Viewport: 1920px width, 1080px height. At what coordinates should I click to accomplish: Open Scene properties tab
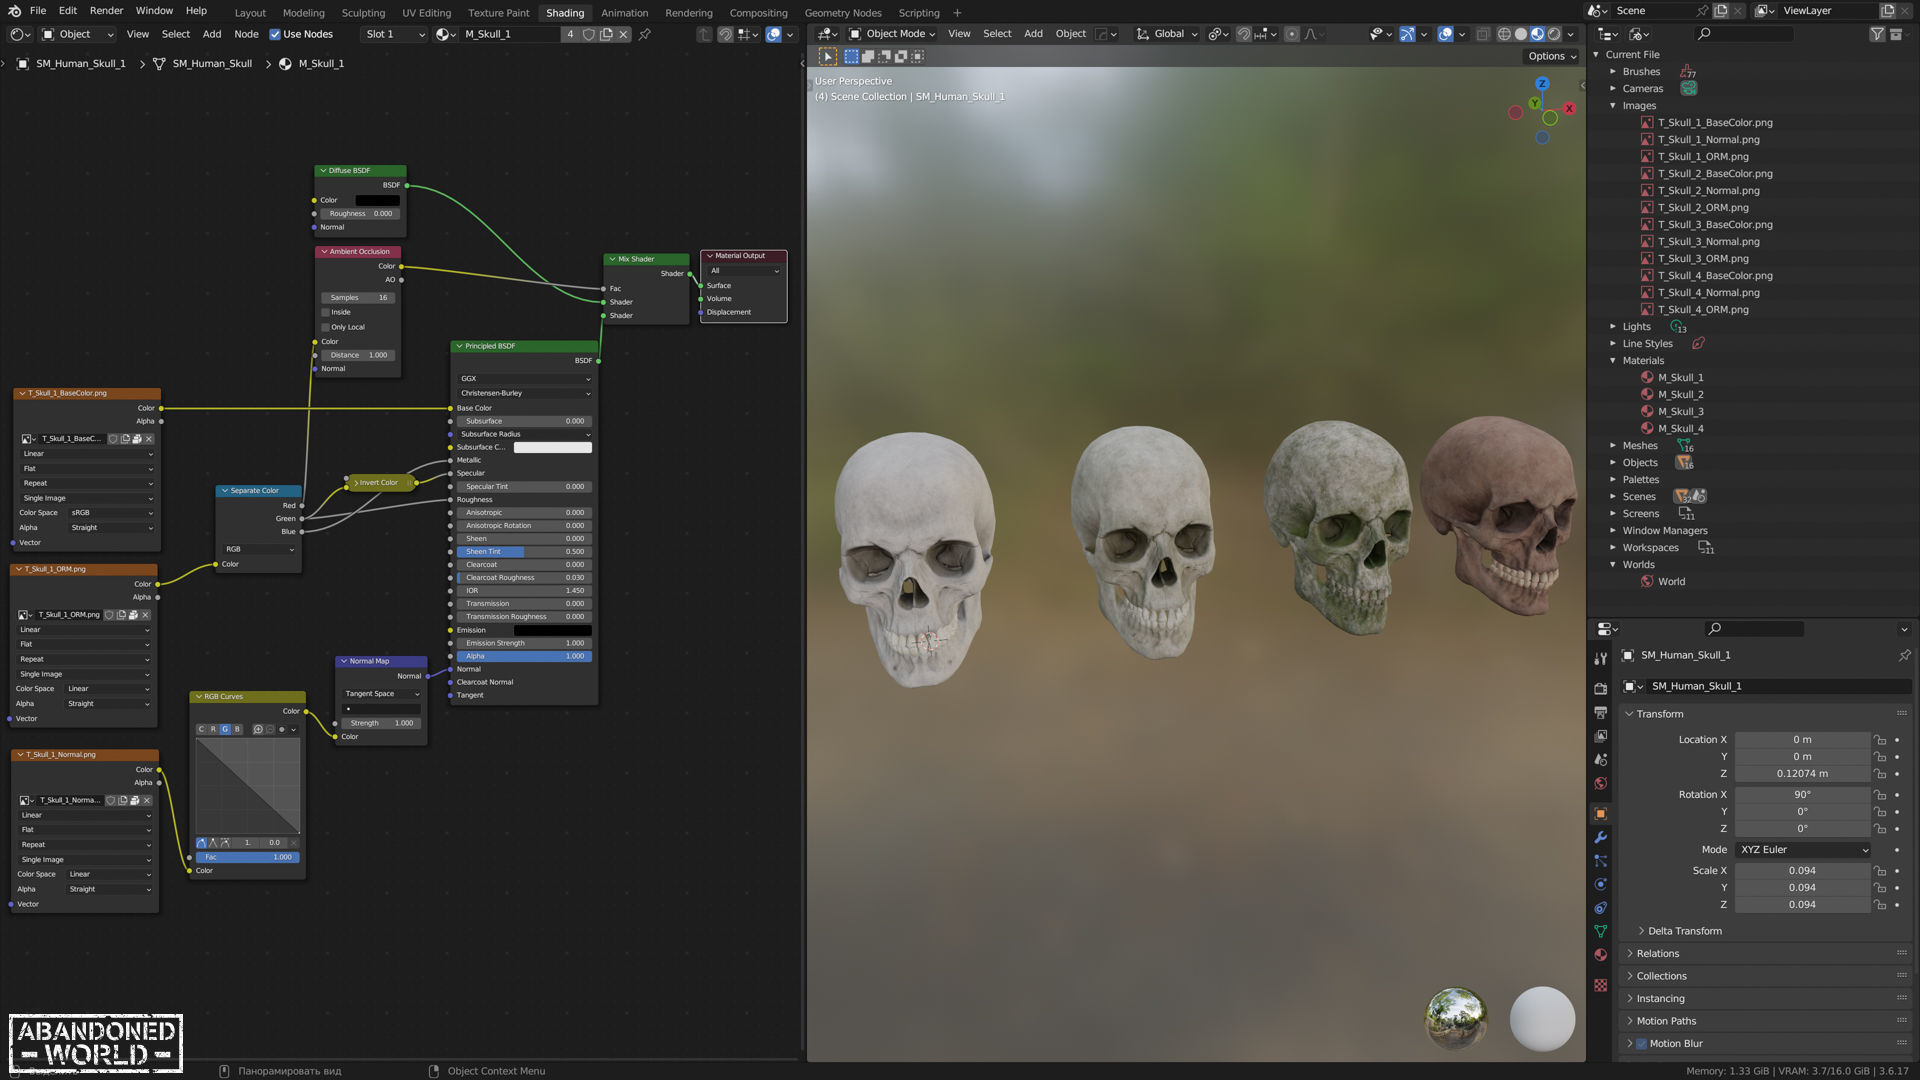click(1601, 760)
